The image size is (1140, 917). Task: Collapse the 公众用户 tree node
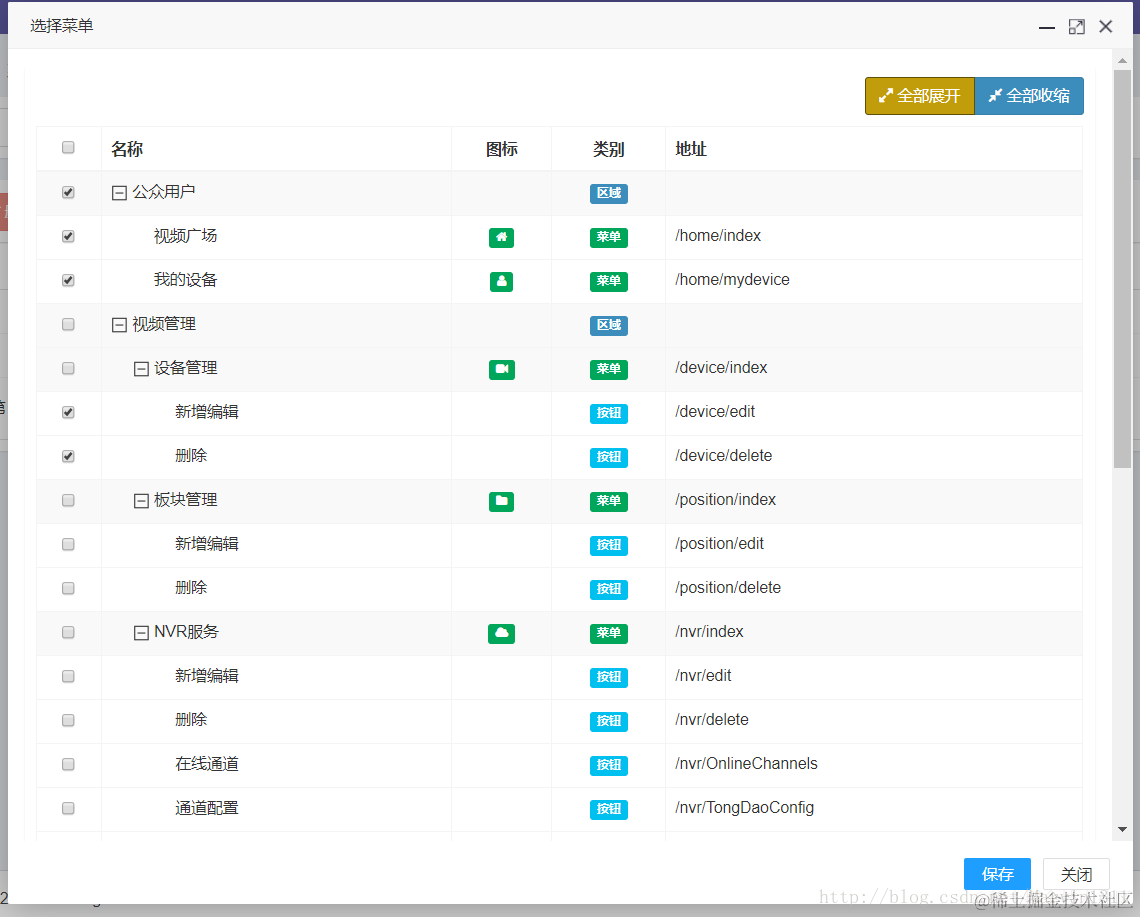coord(119,193)
